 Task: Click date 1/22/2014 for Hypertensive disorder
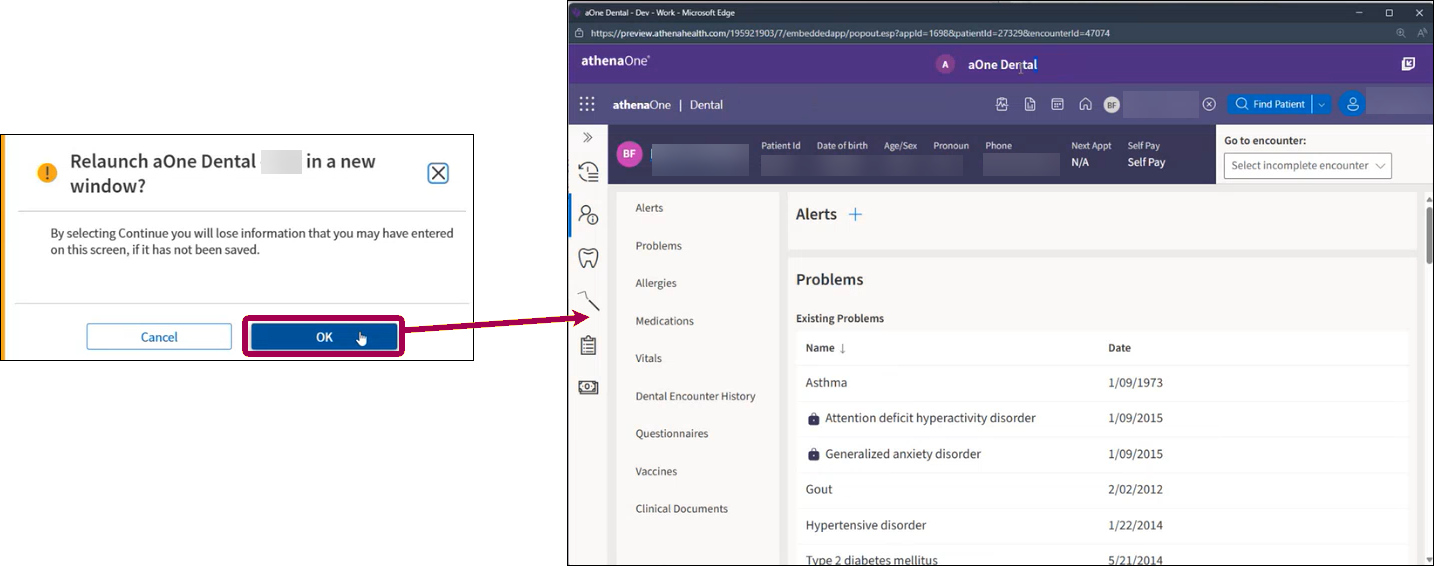tap(1135, 525)
